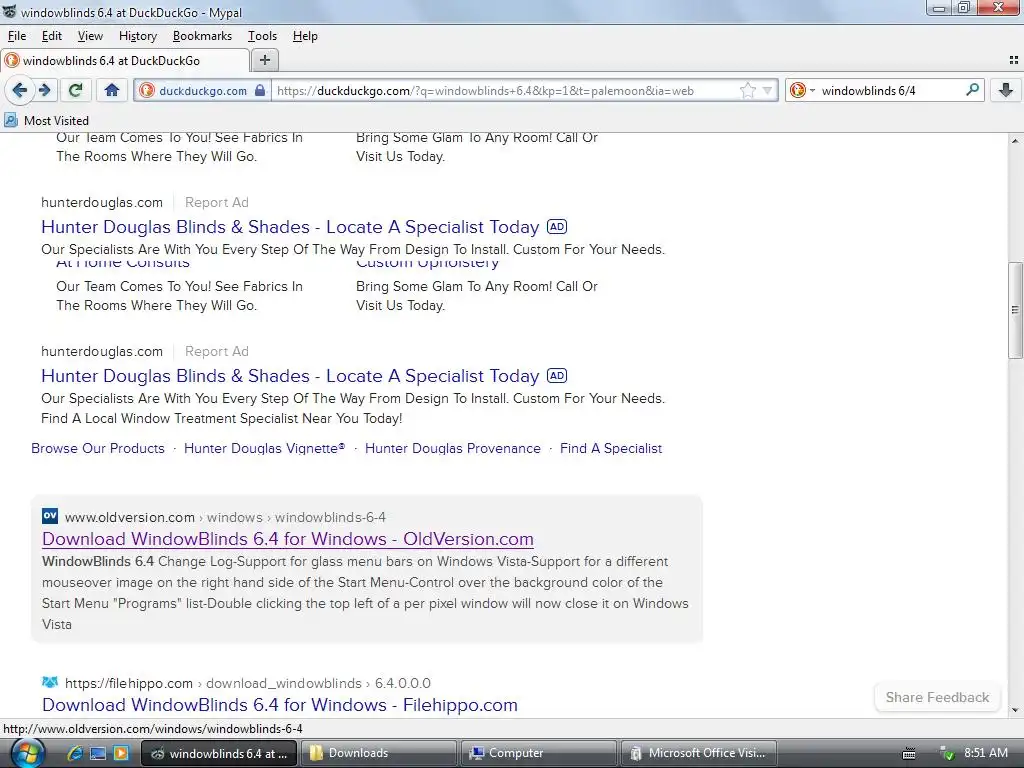This screenshot has width=1024, height=768.
Task: Click the Mypal icon in title bar
Action: coord(9,12)
